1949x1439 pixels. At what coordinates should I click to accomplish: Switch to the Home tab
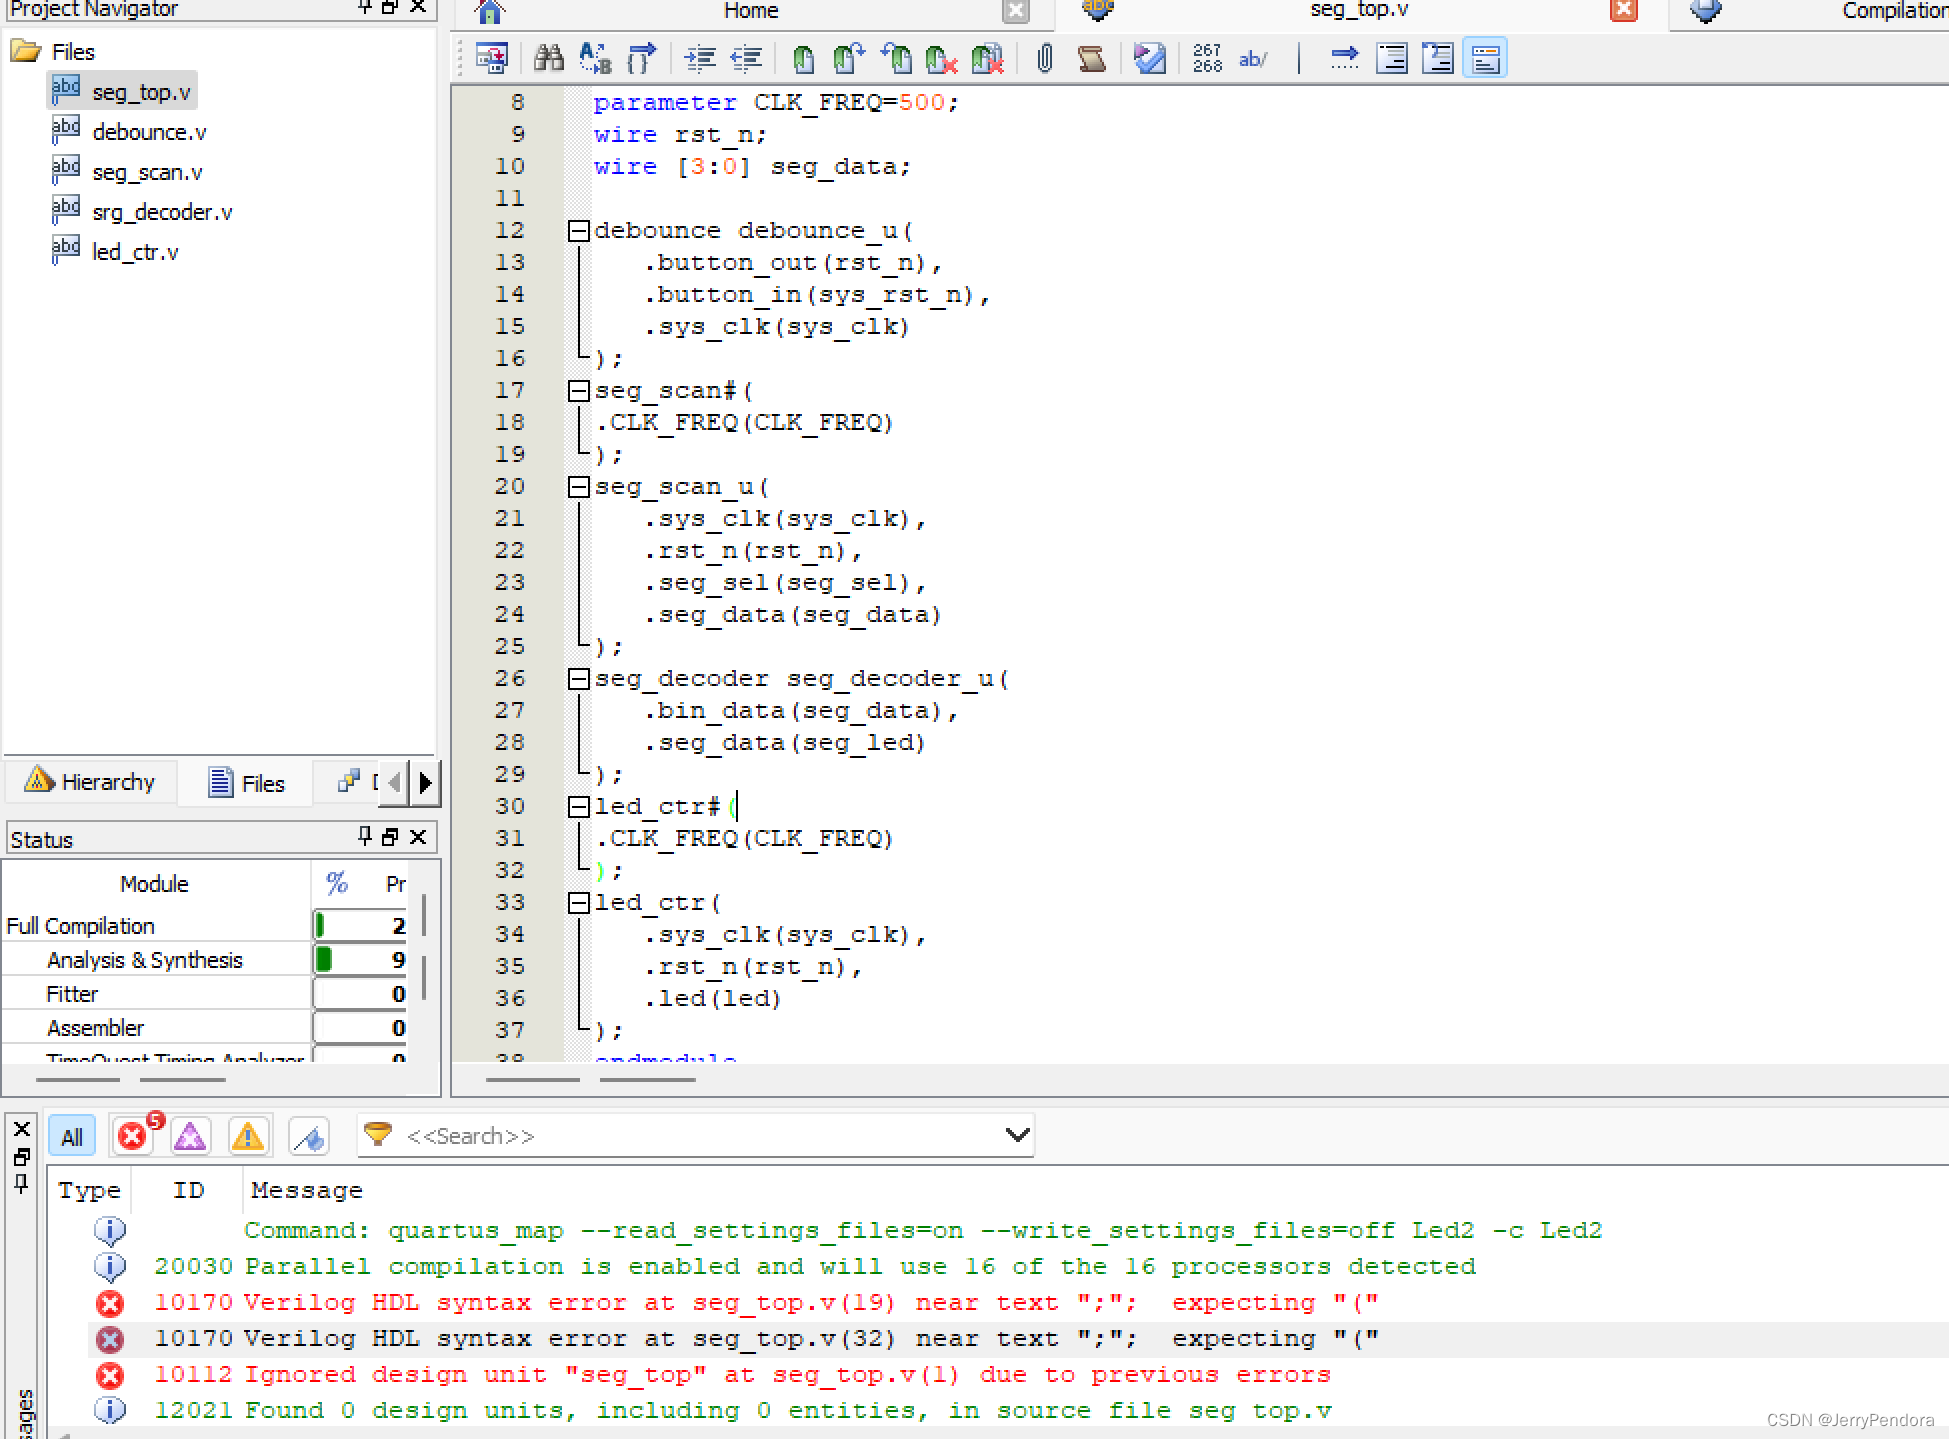[750, 11]
